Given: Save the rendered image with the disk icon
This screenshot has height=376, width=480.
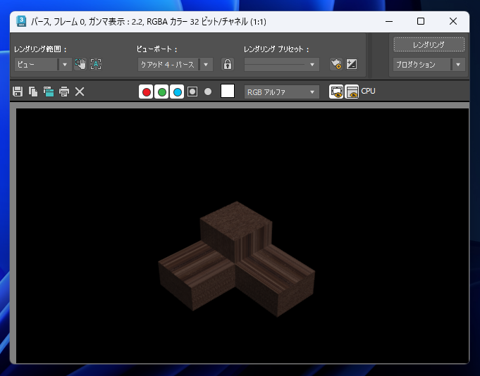Looking at the screenshot, I should pyautogui.click(x=18, y=91).
